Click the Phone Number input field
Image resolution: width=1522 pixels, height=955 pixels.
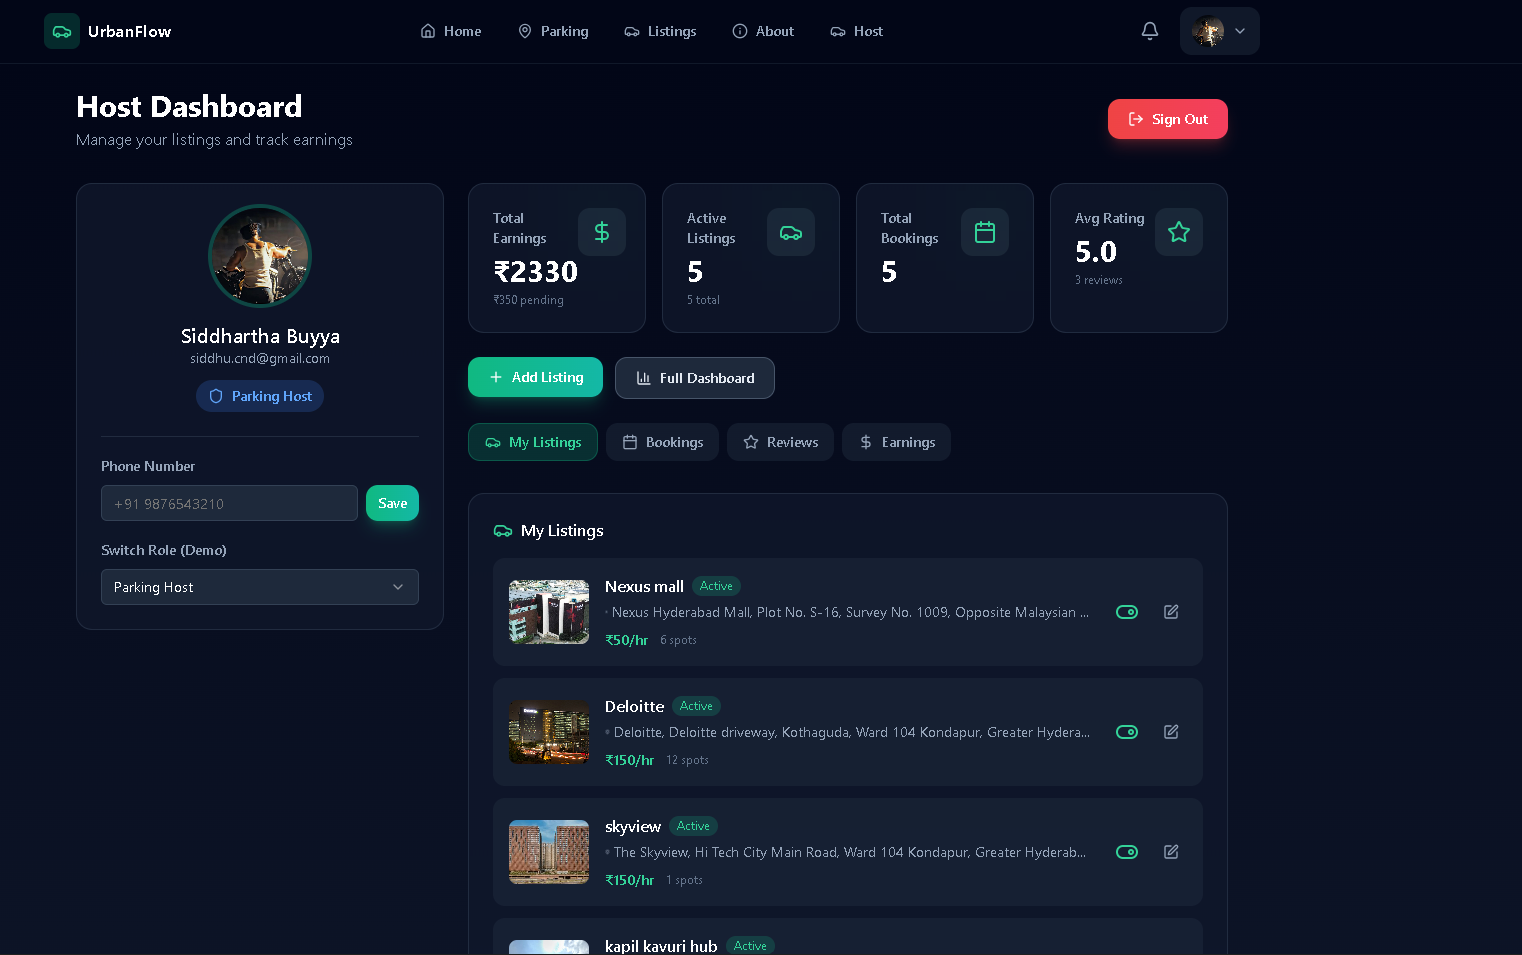coord(229,503)
